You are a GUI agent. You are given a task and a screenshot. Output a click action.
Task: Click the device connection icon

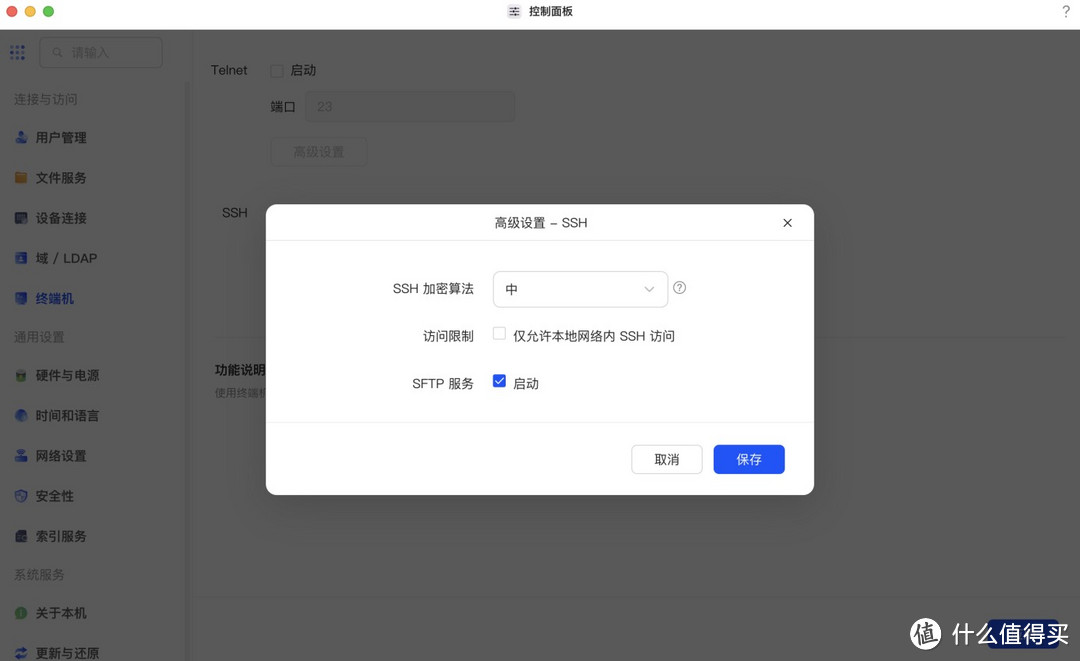21,218
